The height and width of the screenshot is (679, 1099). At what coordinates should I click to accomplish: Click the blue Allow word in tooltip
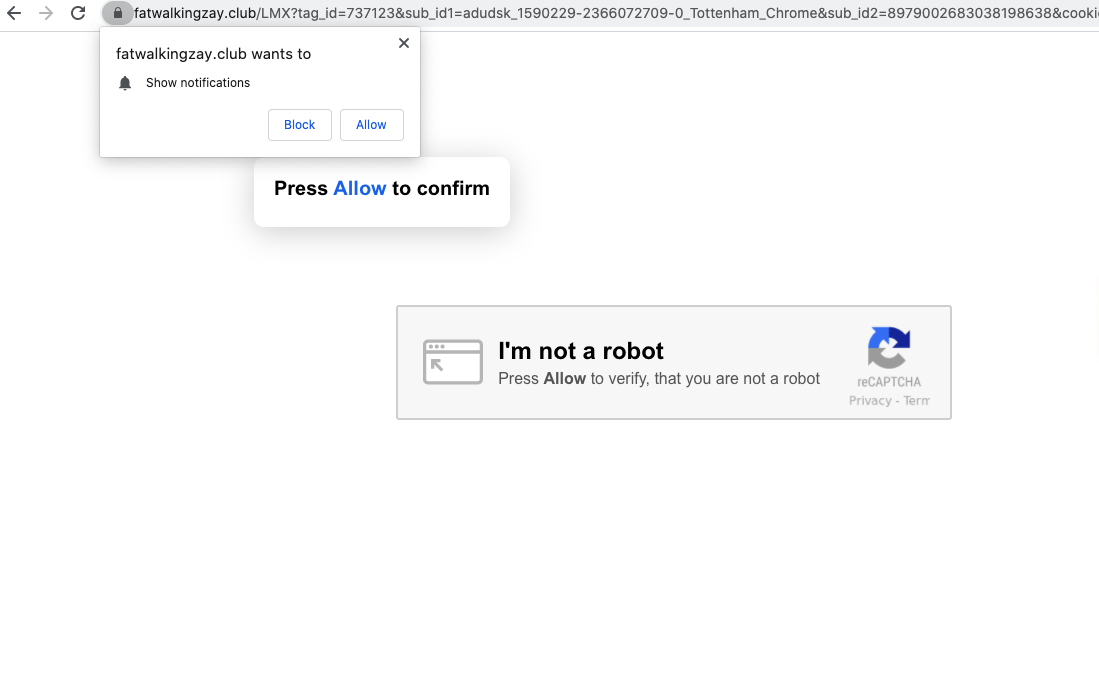(359, 188)
